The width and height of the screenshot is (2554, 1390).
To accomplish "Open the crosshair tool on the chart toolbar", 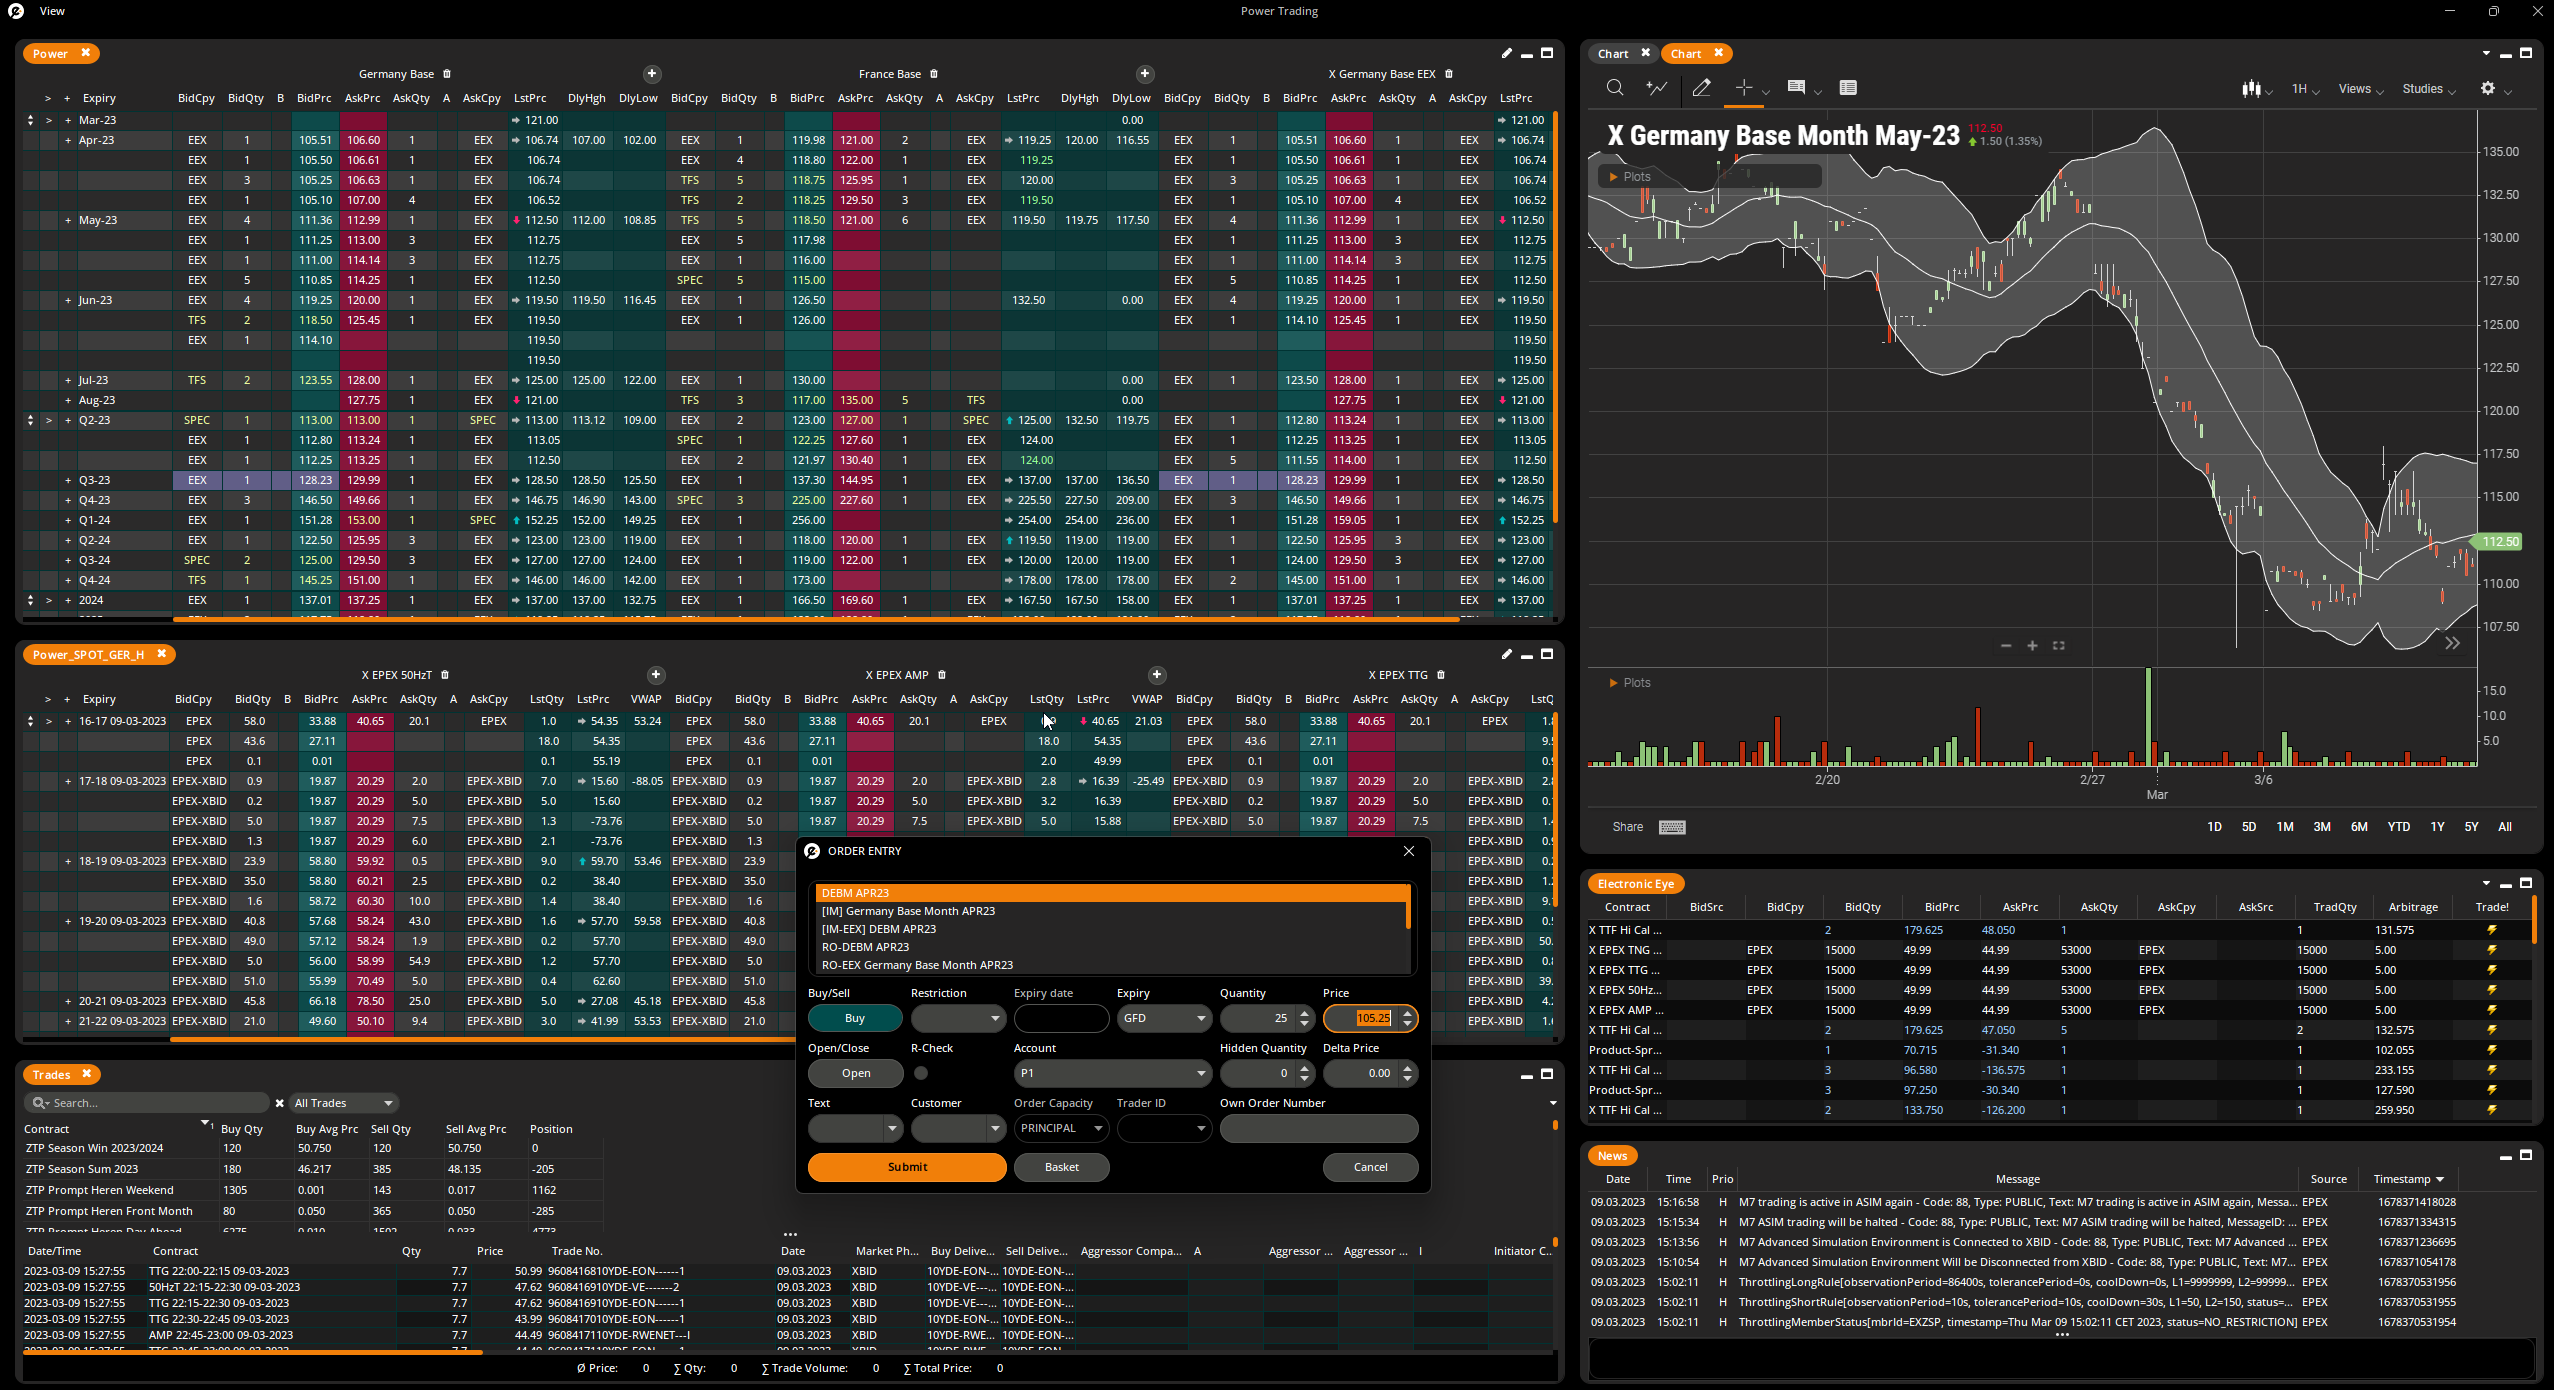I will tap(1744, 88).
